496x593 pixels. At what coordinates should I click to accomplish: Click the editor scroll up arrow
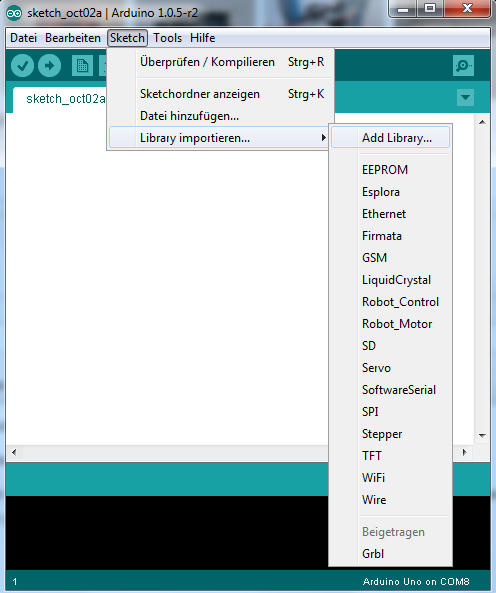tap(482, 122)
